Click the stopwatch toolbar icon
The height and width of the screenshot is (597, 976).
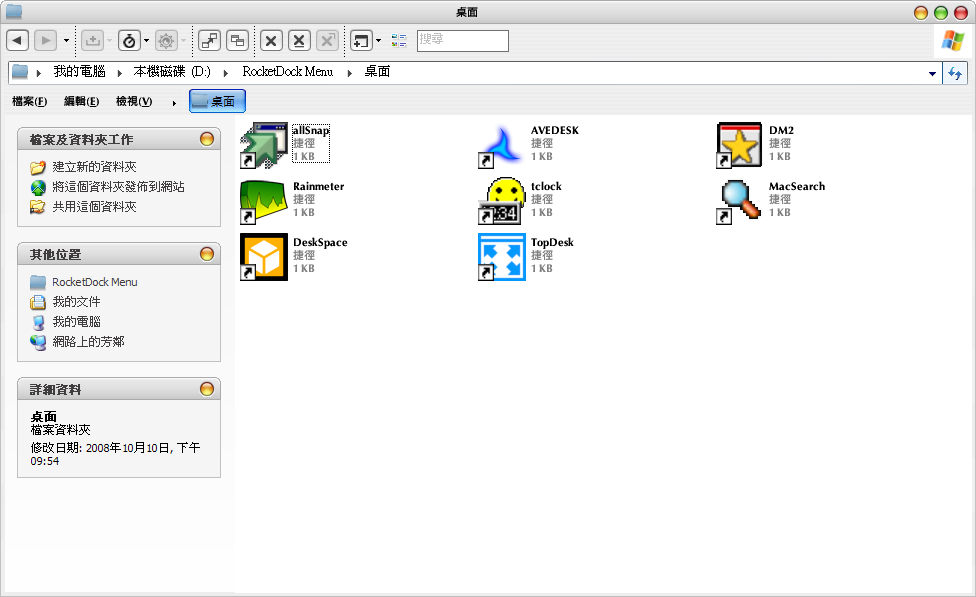pos(129,41)
